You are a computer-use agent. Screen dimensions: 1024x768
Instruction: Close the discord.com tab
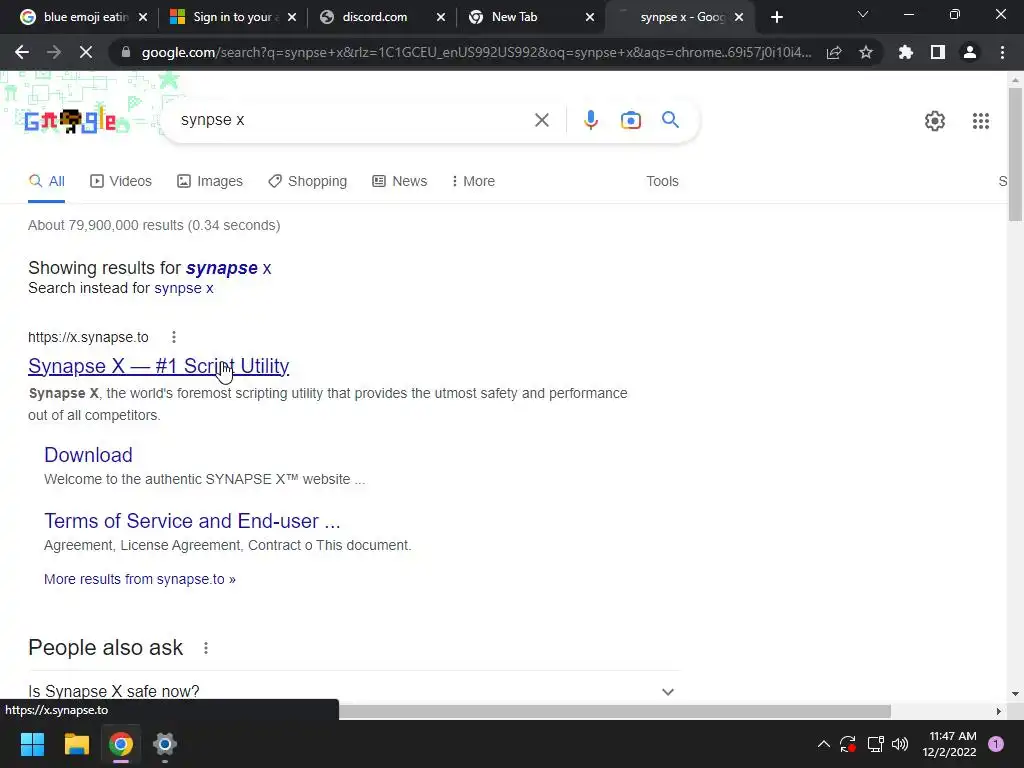click(x=441, y=17)
